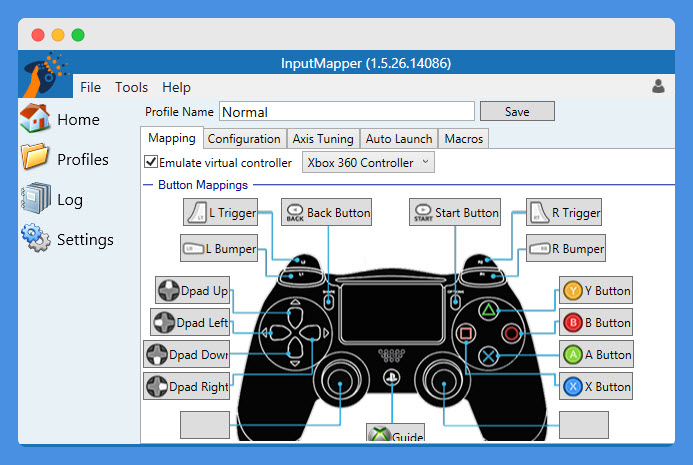
Task: Click the Profile Name input field
Action: (x=347, y=111)
